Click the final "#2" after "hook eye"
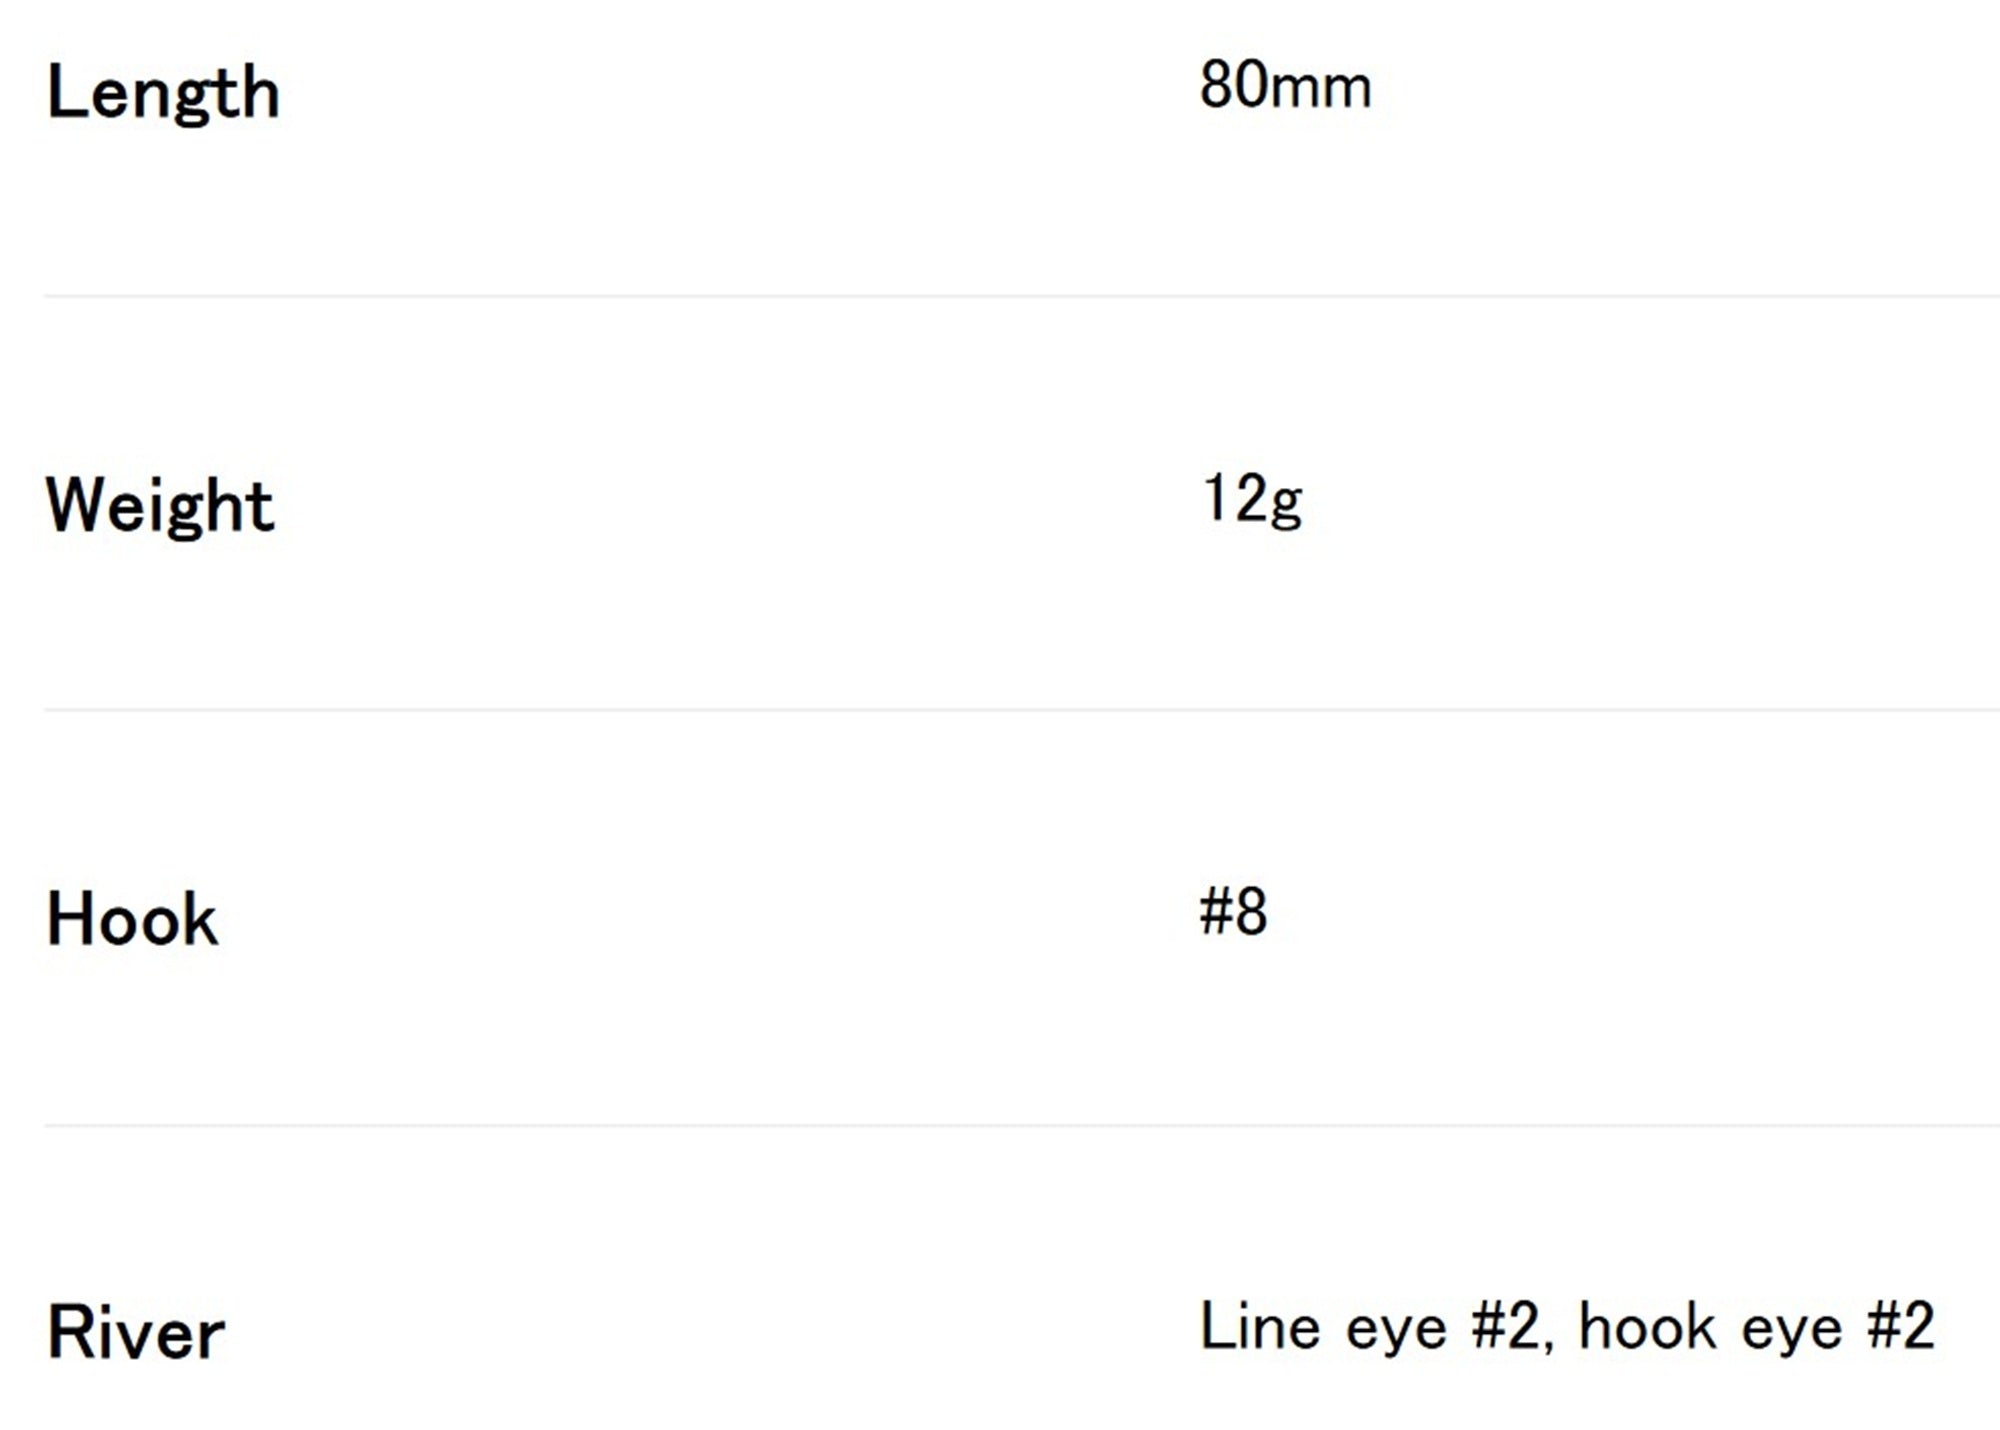The width and height of the screenshot is (2000, 1430). [1901, 1326]
